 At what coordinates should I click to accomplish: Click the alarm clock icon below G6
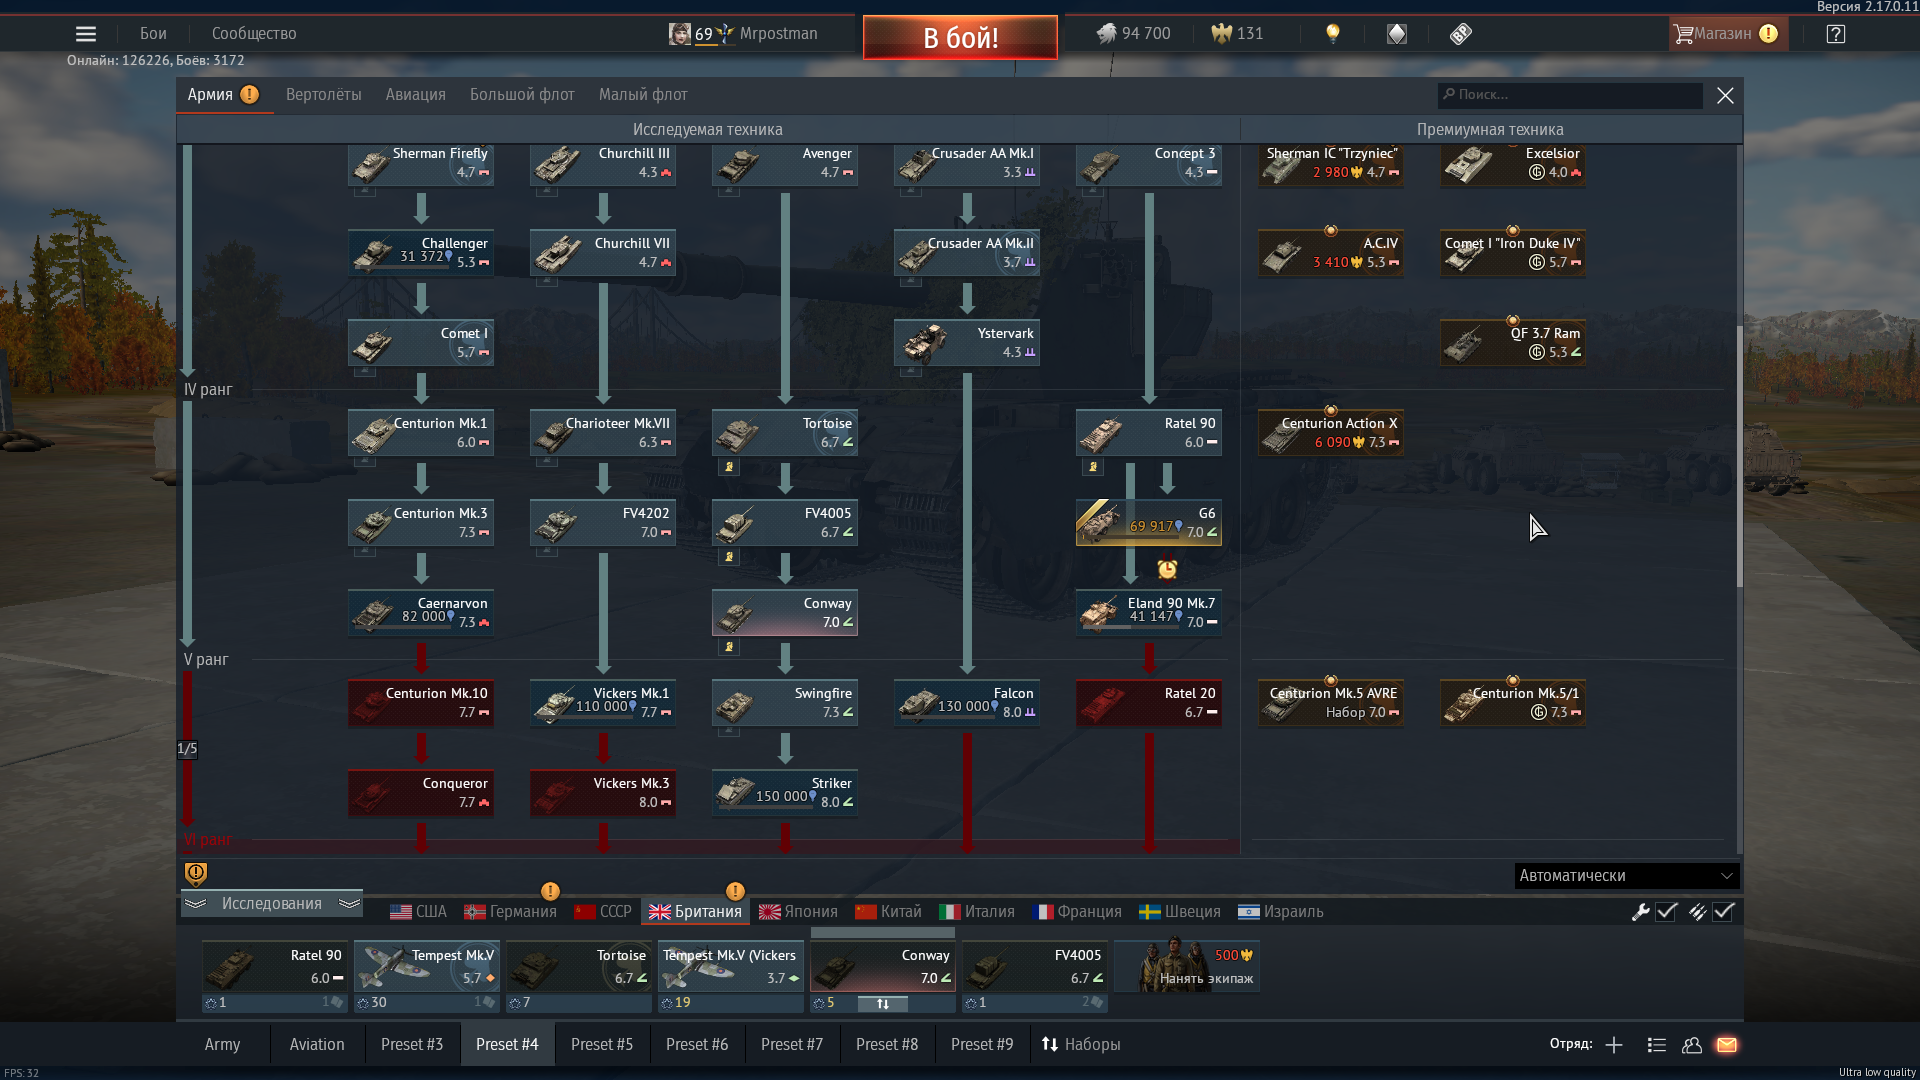pyautogui.click(x=1167, y=569)
